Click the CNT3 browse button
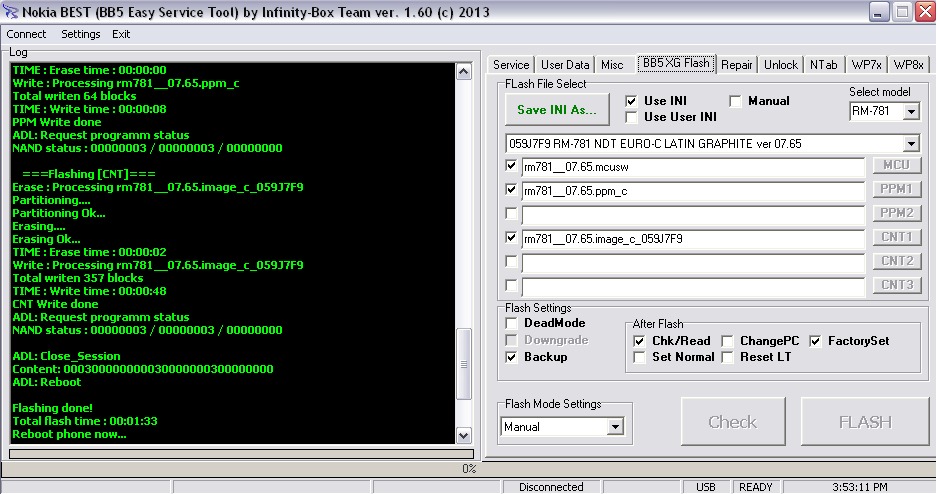 point(896,284)
